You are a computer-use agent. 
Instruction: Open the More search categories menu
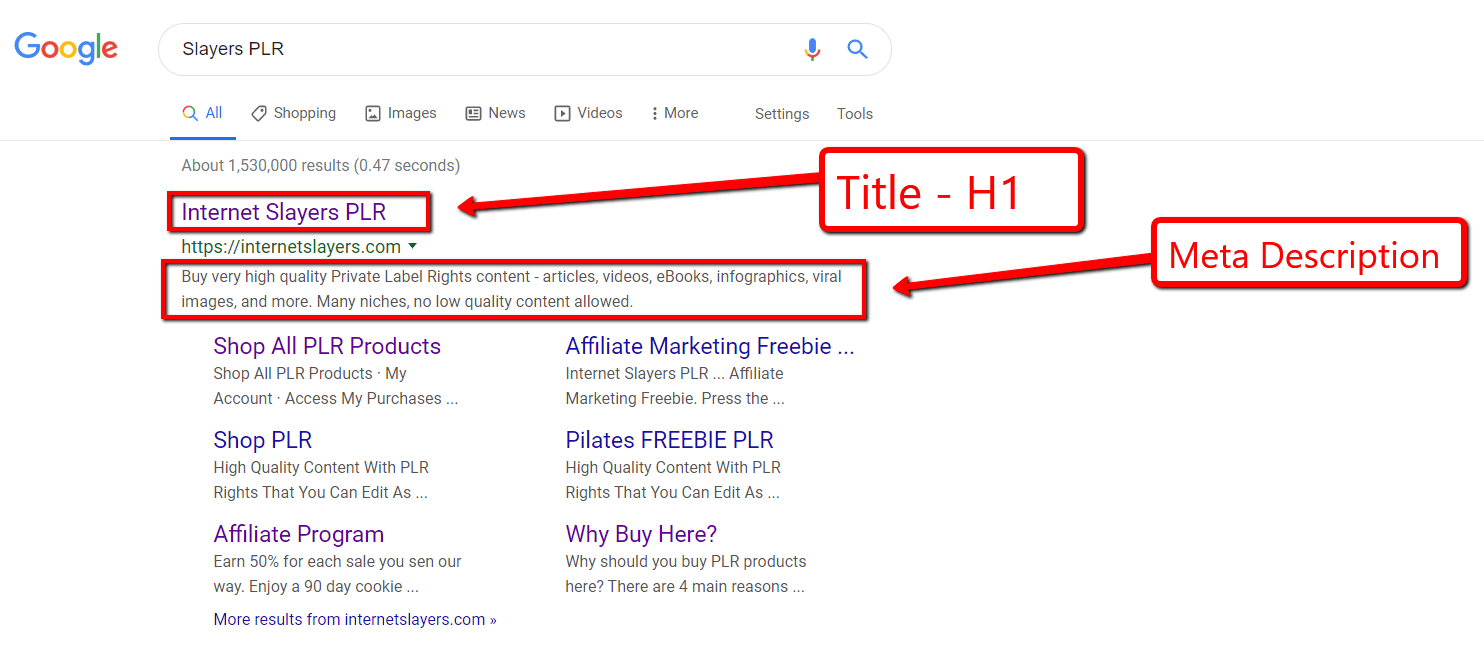pyautogui.click(x=674, y=113)
